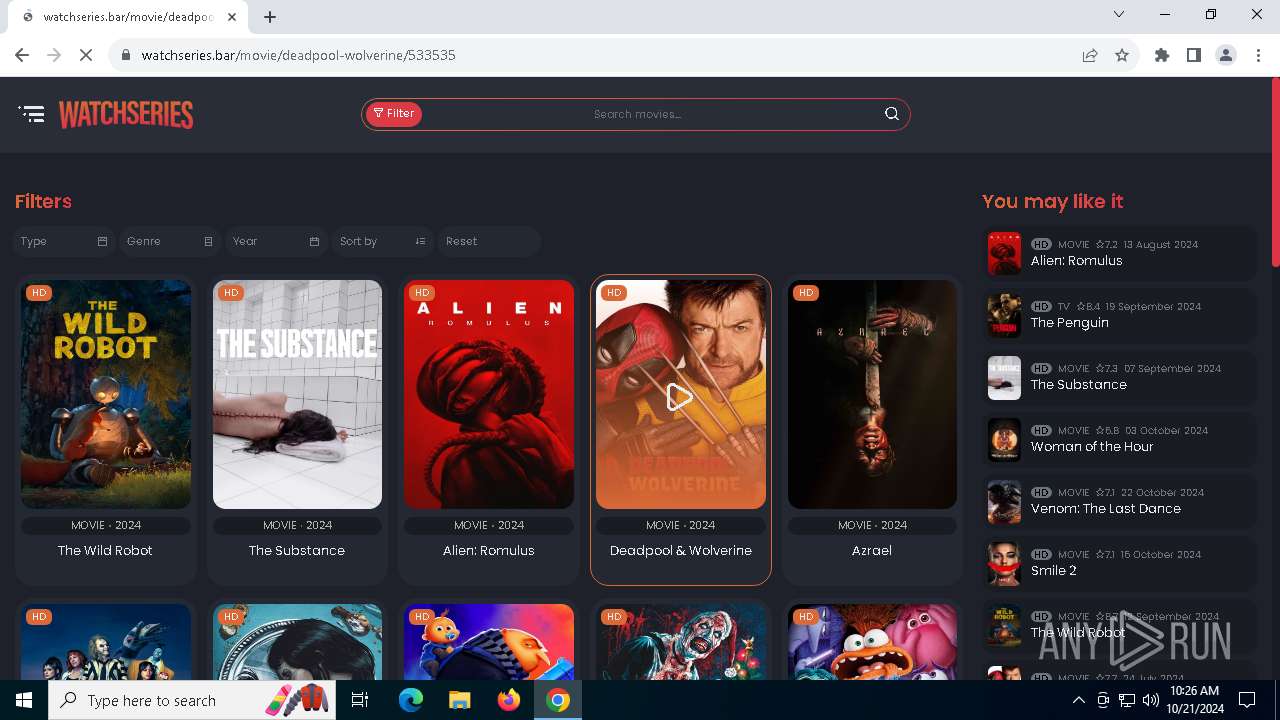Open the Type filter dropdown
This screenshot has height=720, width=1280.
[x=64, y=241]
